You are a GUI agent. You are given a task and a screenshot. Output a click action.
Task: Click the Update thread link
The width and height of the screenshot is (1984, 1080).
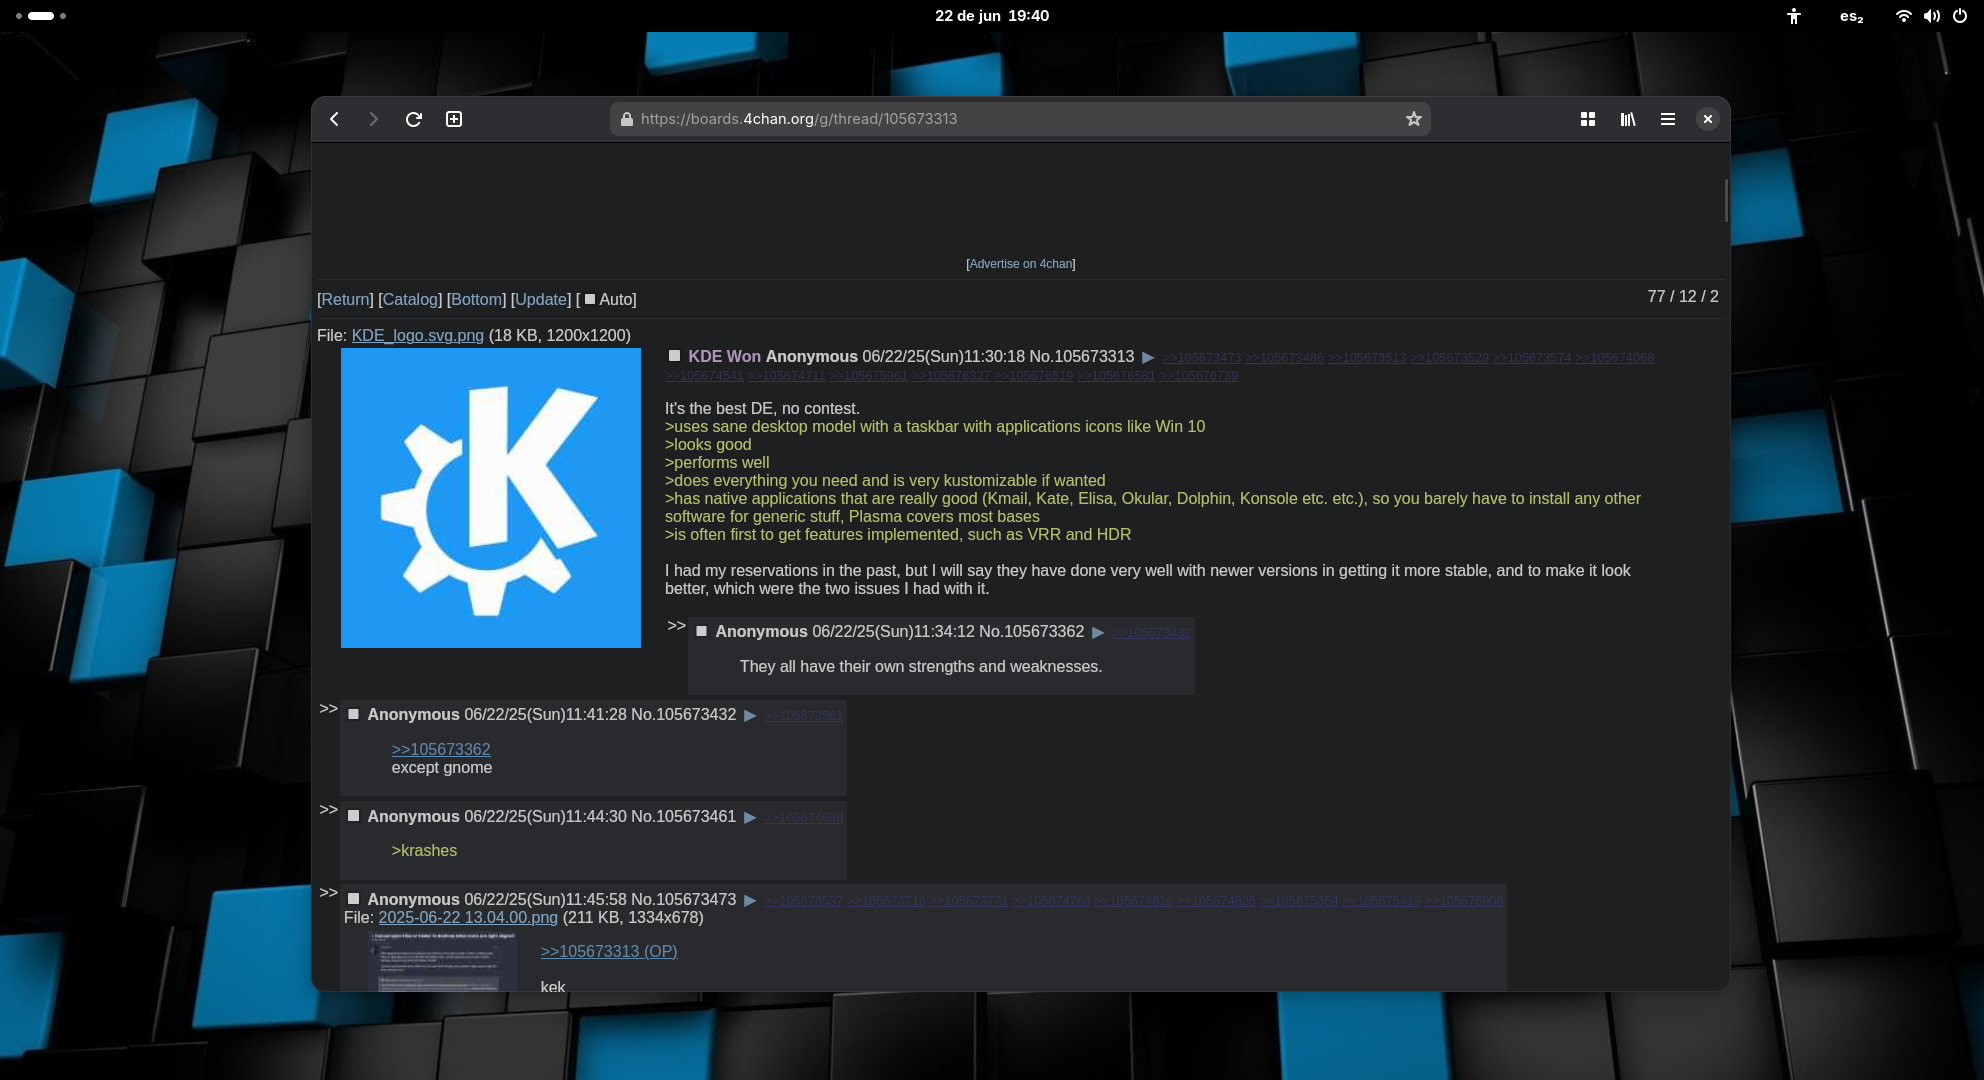pos(541,299)
